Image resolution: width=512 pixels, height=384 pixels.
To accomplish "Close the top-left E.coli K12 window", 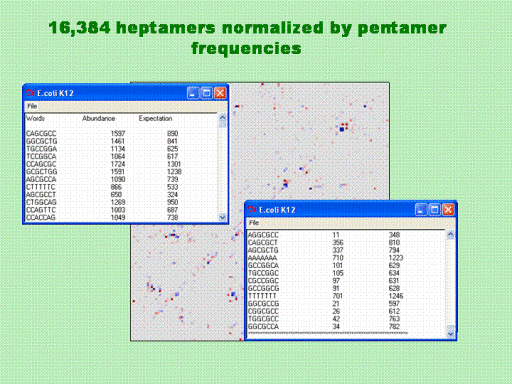I will tap(220, 93).
